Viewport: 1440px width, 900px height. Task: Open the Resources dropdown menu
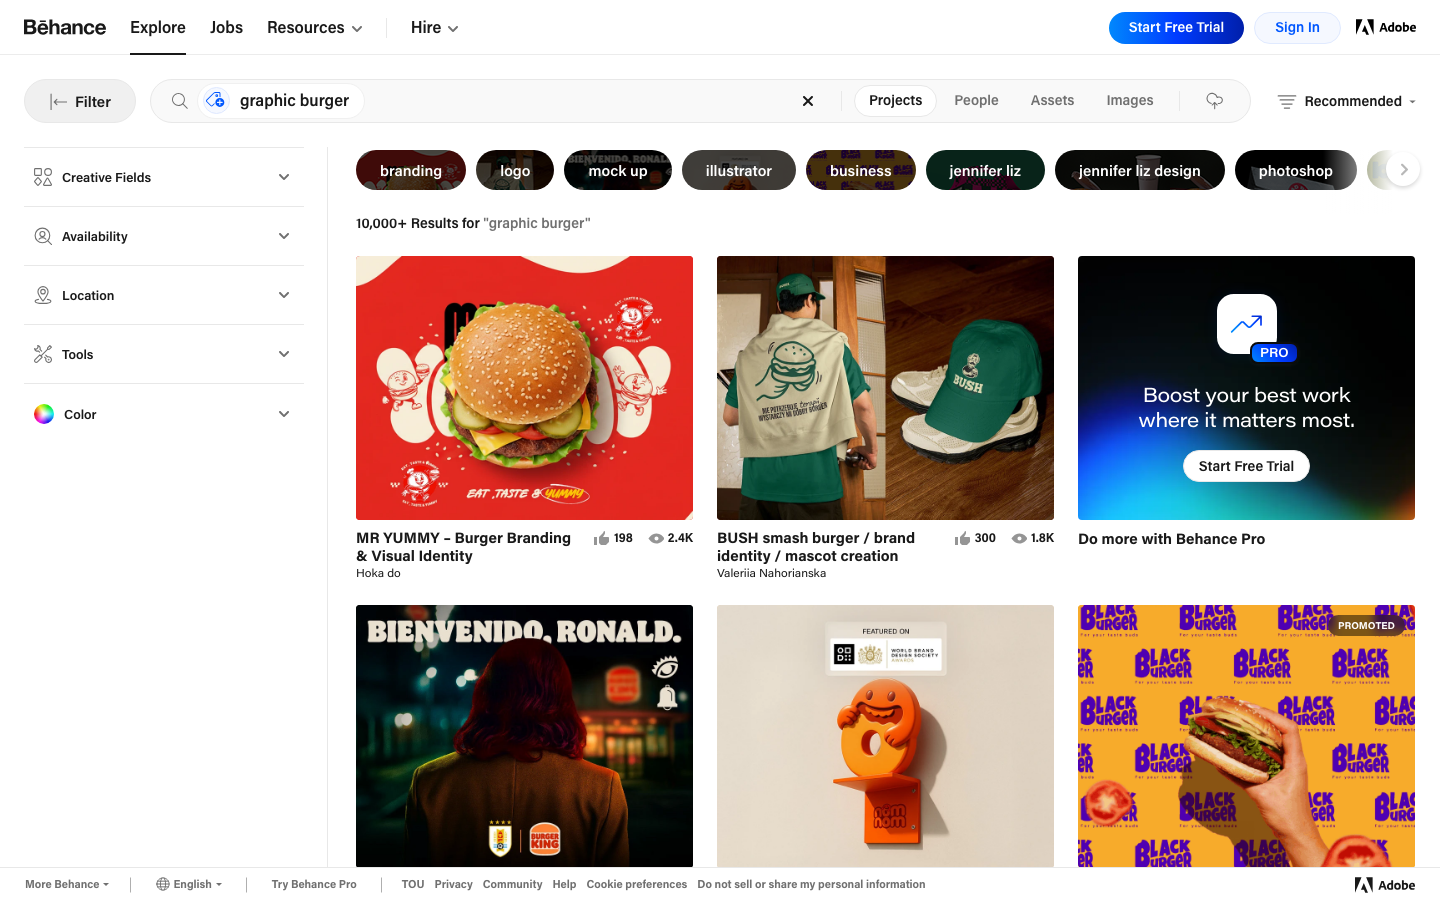tap(315, 27)
